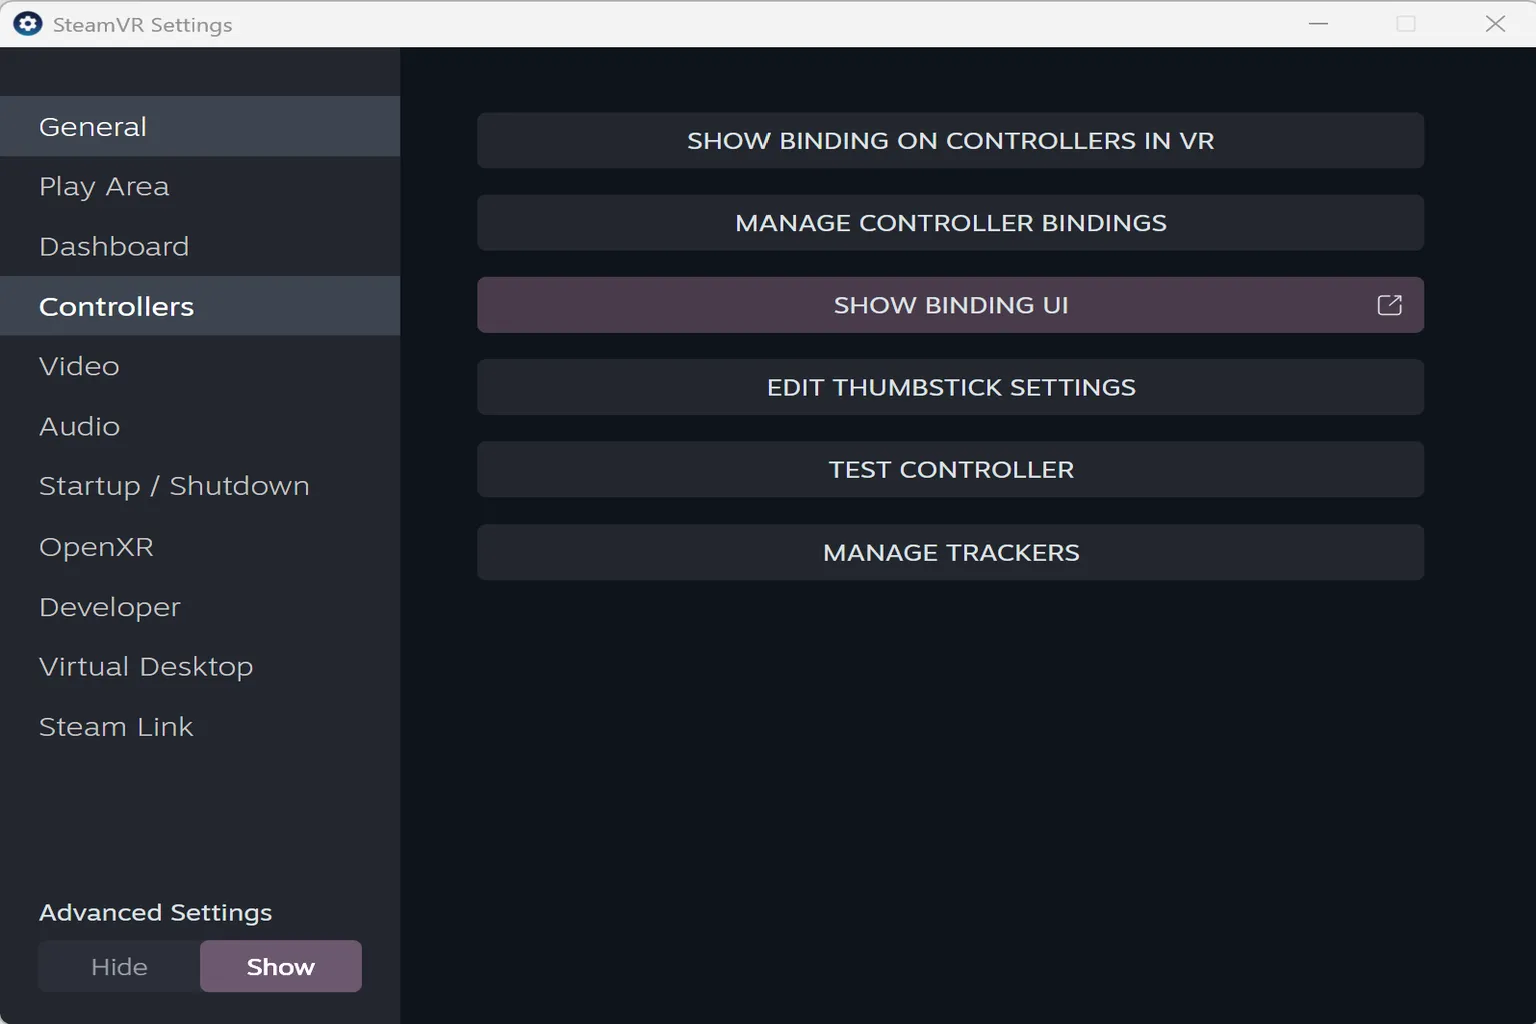The height and width of the screenshot is (1024, 1536).
Task: Select the Steam Link tab
Action: 200,727
